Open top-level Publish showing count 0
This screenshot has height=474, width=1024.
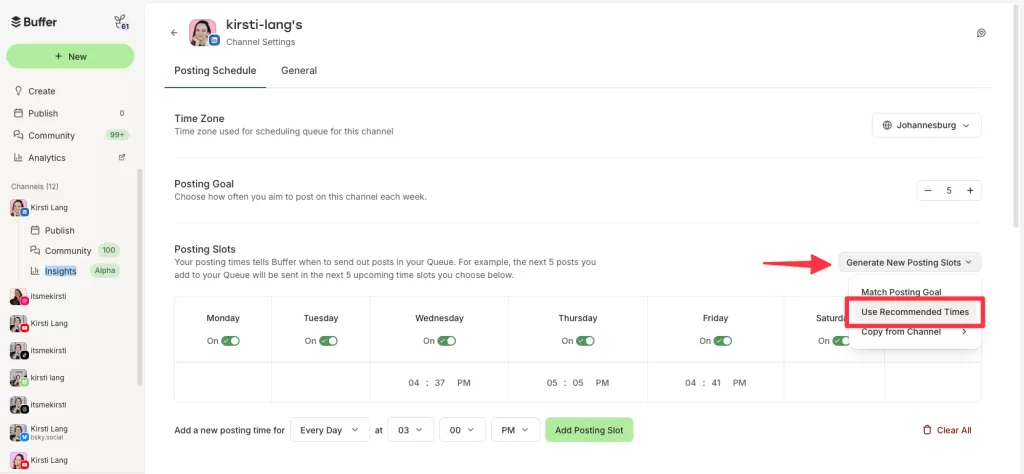70,113
